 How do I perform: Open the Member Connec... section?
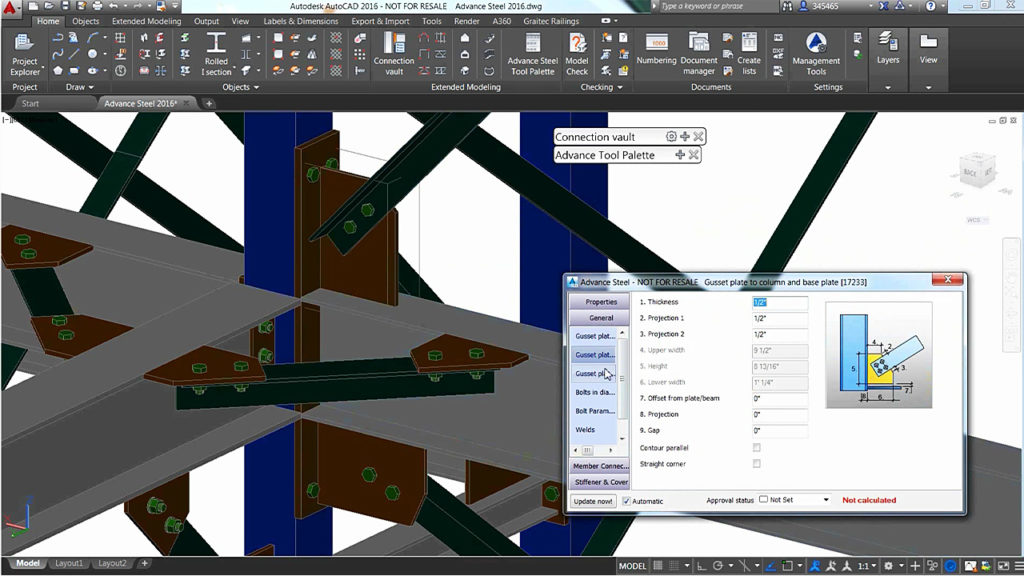[600, 466]
